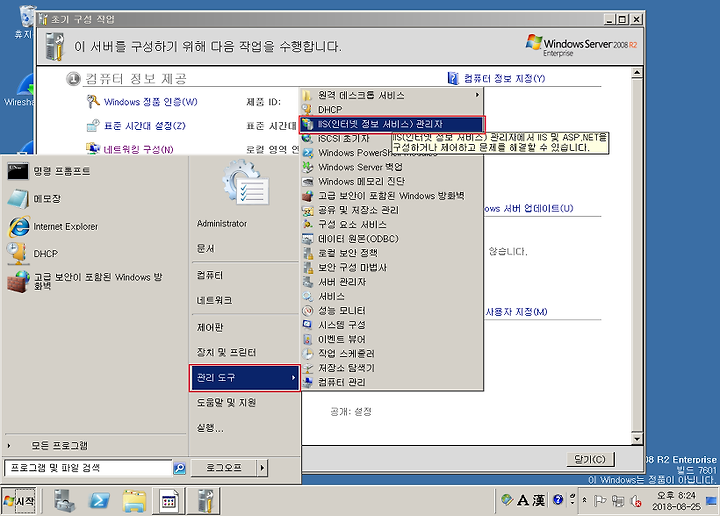Click the 서비스 icon
Screen dimensions: 720x516
tap(307, 296)
